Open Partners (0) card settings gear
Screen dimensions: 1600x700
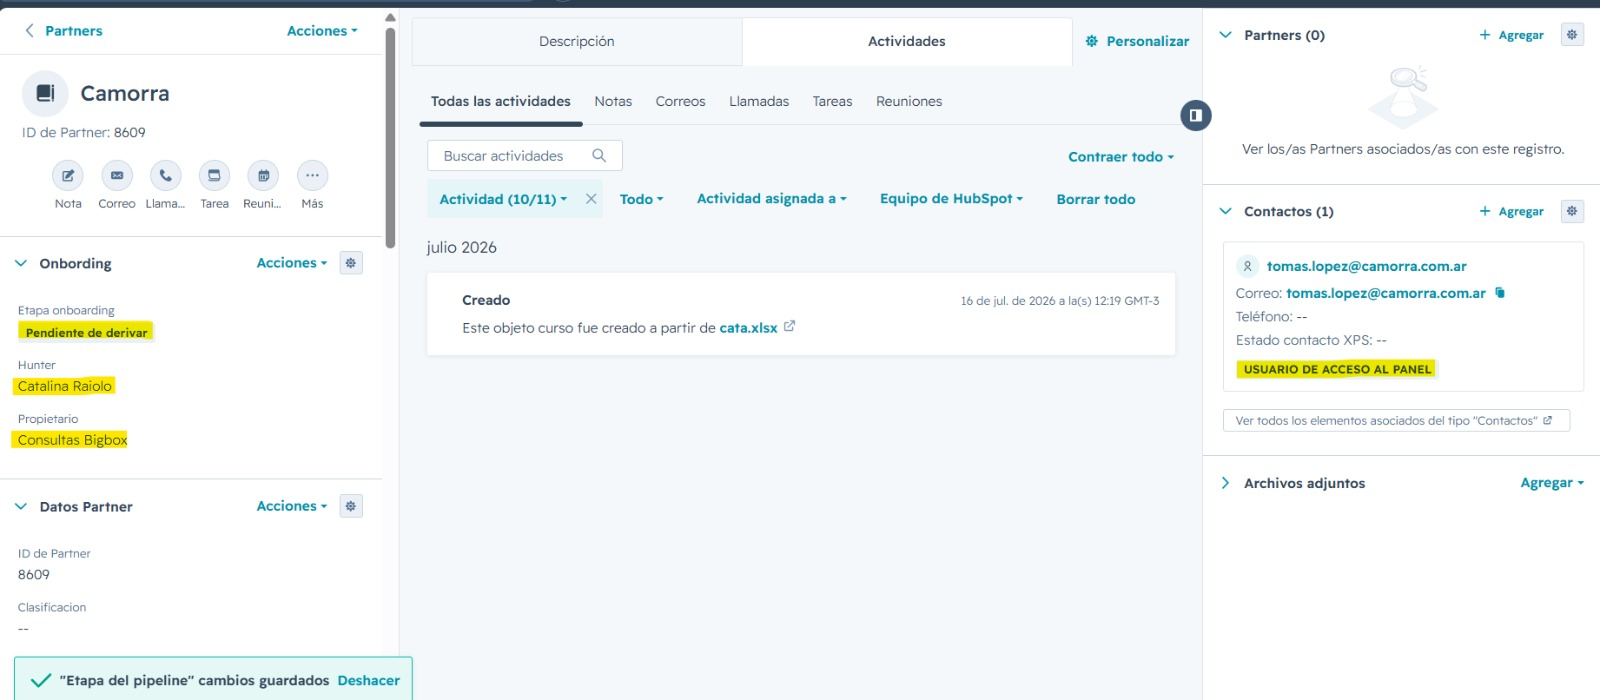tap(1572, 35)
